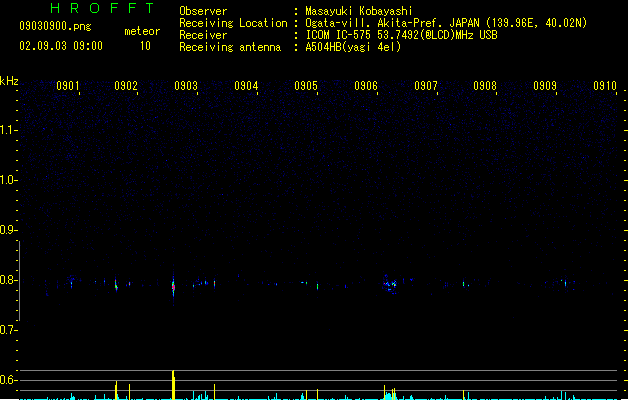Screen dimensions: 629x400
Task: Click the 0.8 kHz axis label
Action: [x=8, y=280]
